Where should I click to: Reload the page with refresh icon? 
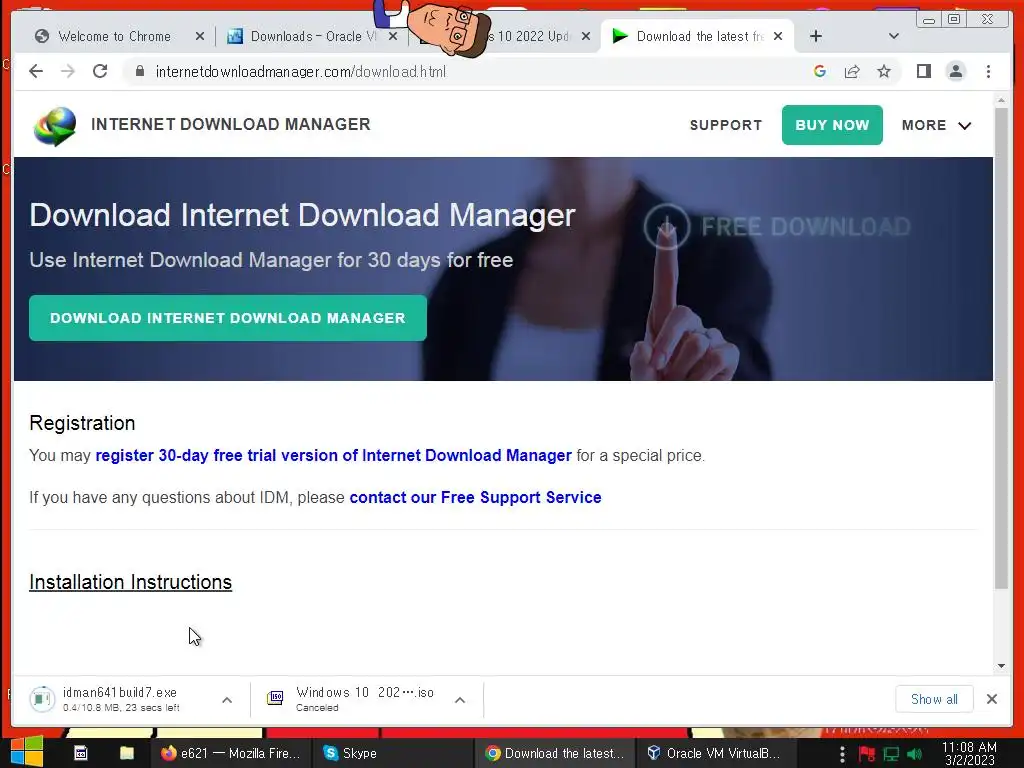click(x=100, y=71)
